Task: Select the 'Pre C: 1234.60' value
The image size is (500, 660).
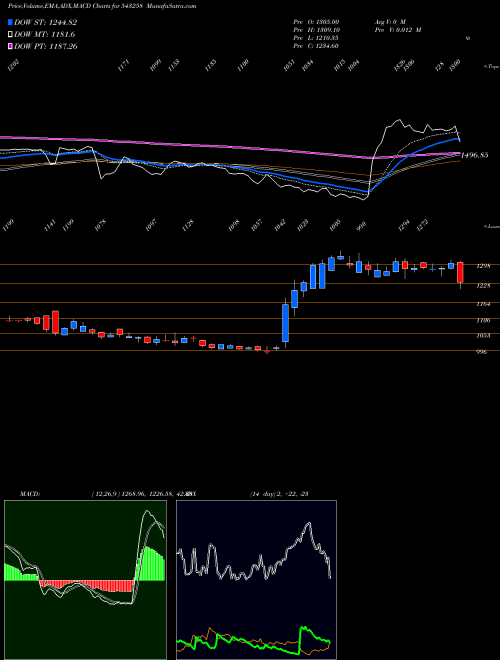Action: click(x=316, y=46)
